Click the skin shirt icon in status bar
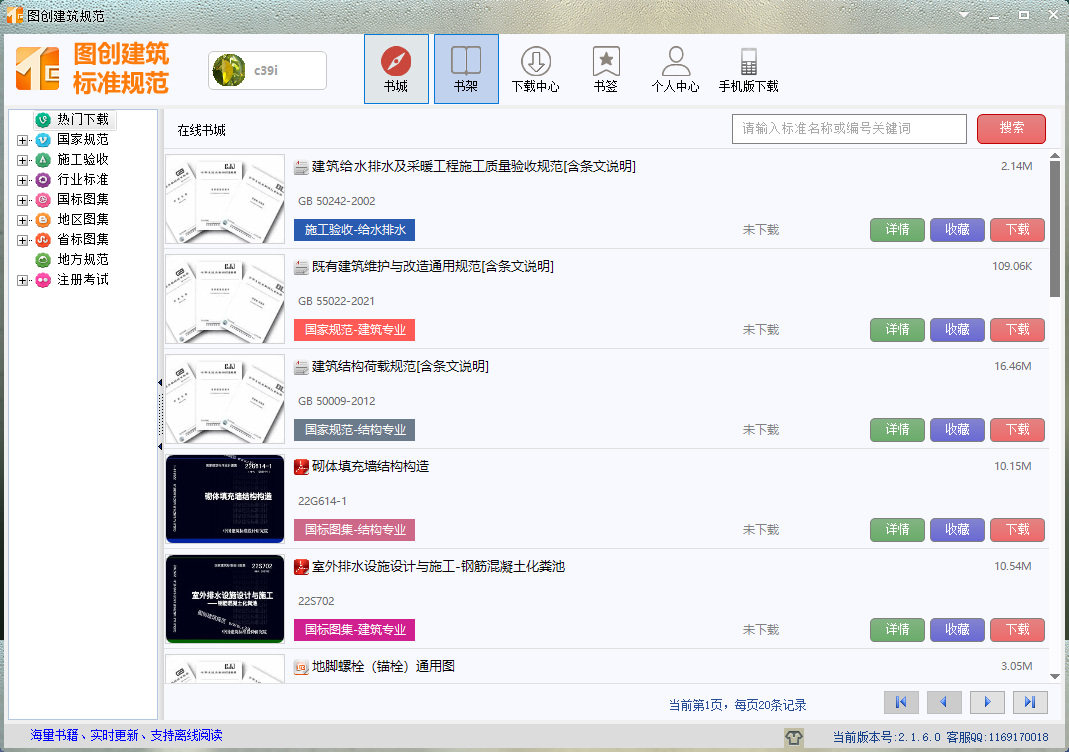 pyautogui.click(x=794, y=737)
